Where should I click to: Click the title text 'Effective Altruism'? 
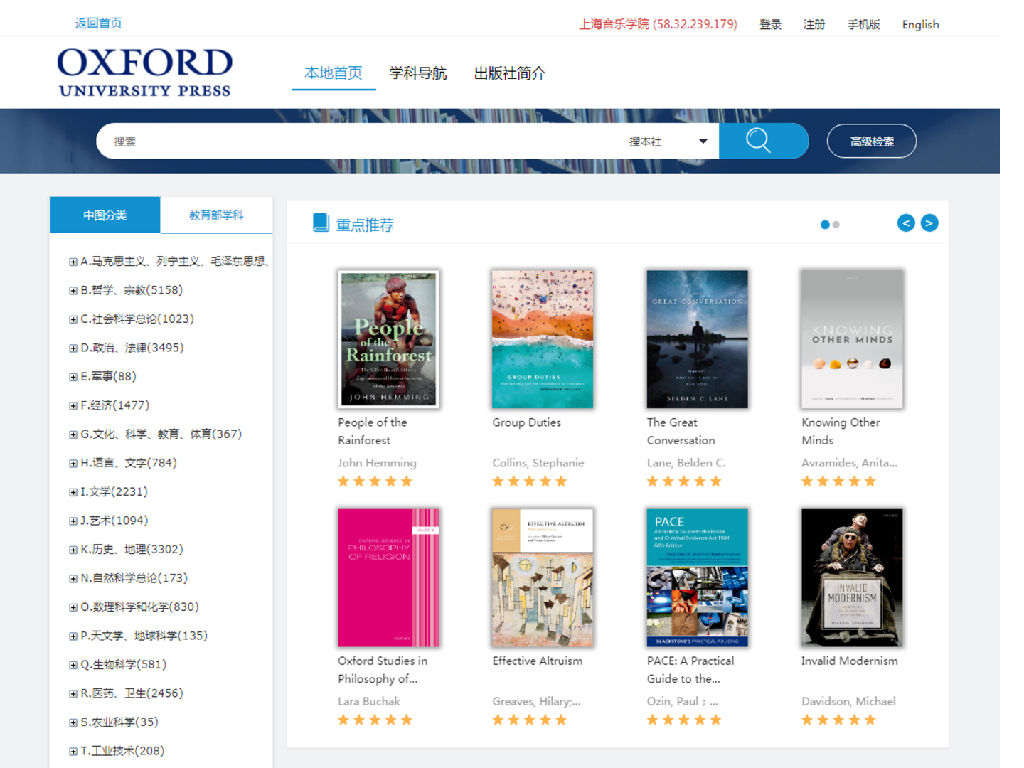click(x=537, y=661)
